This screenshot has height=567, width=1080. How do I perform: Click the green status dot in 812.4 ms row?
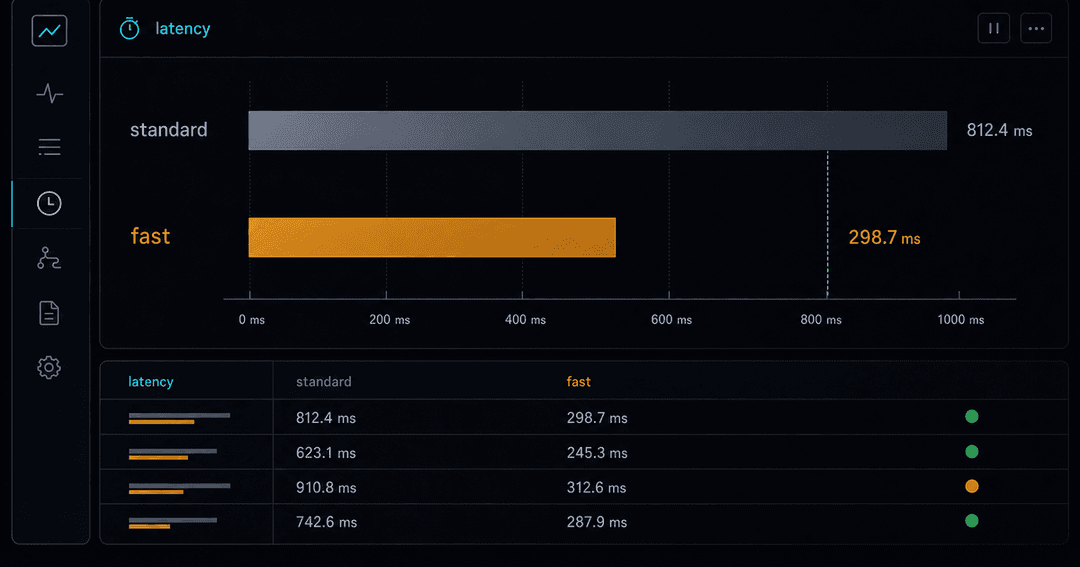click(971, 416)
